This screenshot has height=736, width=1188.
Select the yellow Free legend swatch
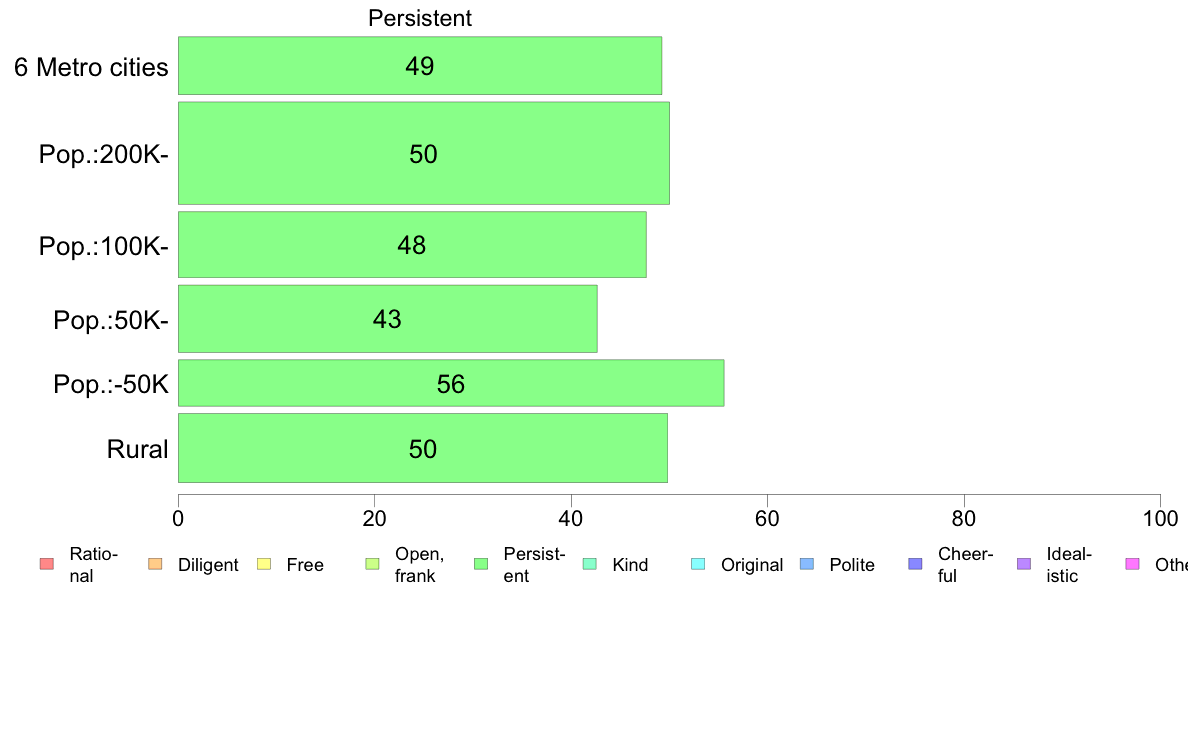264,564
